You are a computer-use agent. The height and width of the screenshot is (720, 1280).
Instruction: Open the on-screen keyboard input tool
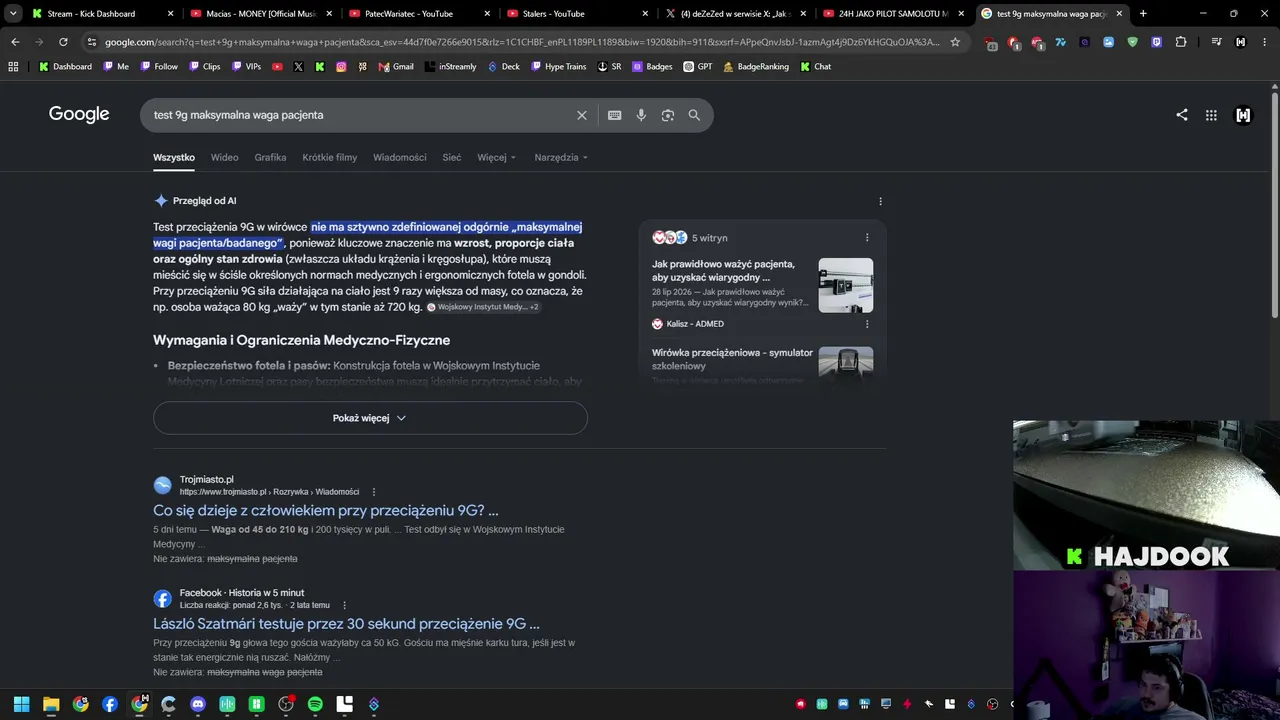click(x=615, y=115)
